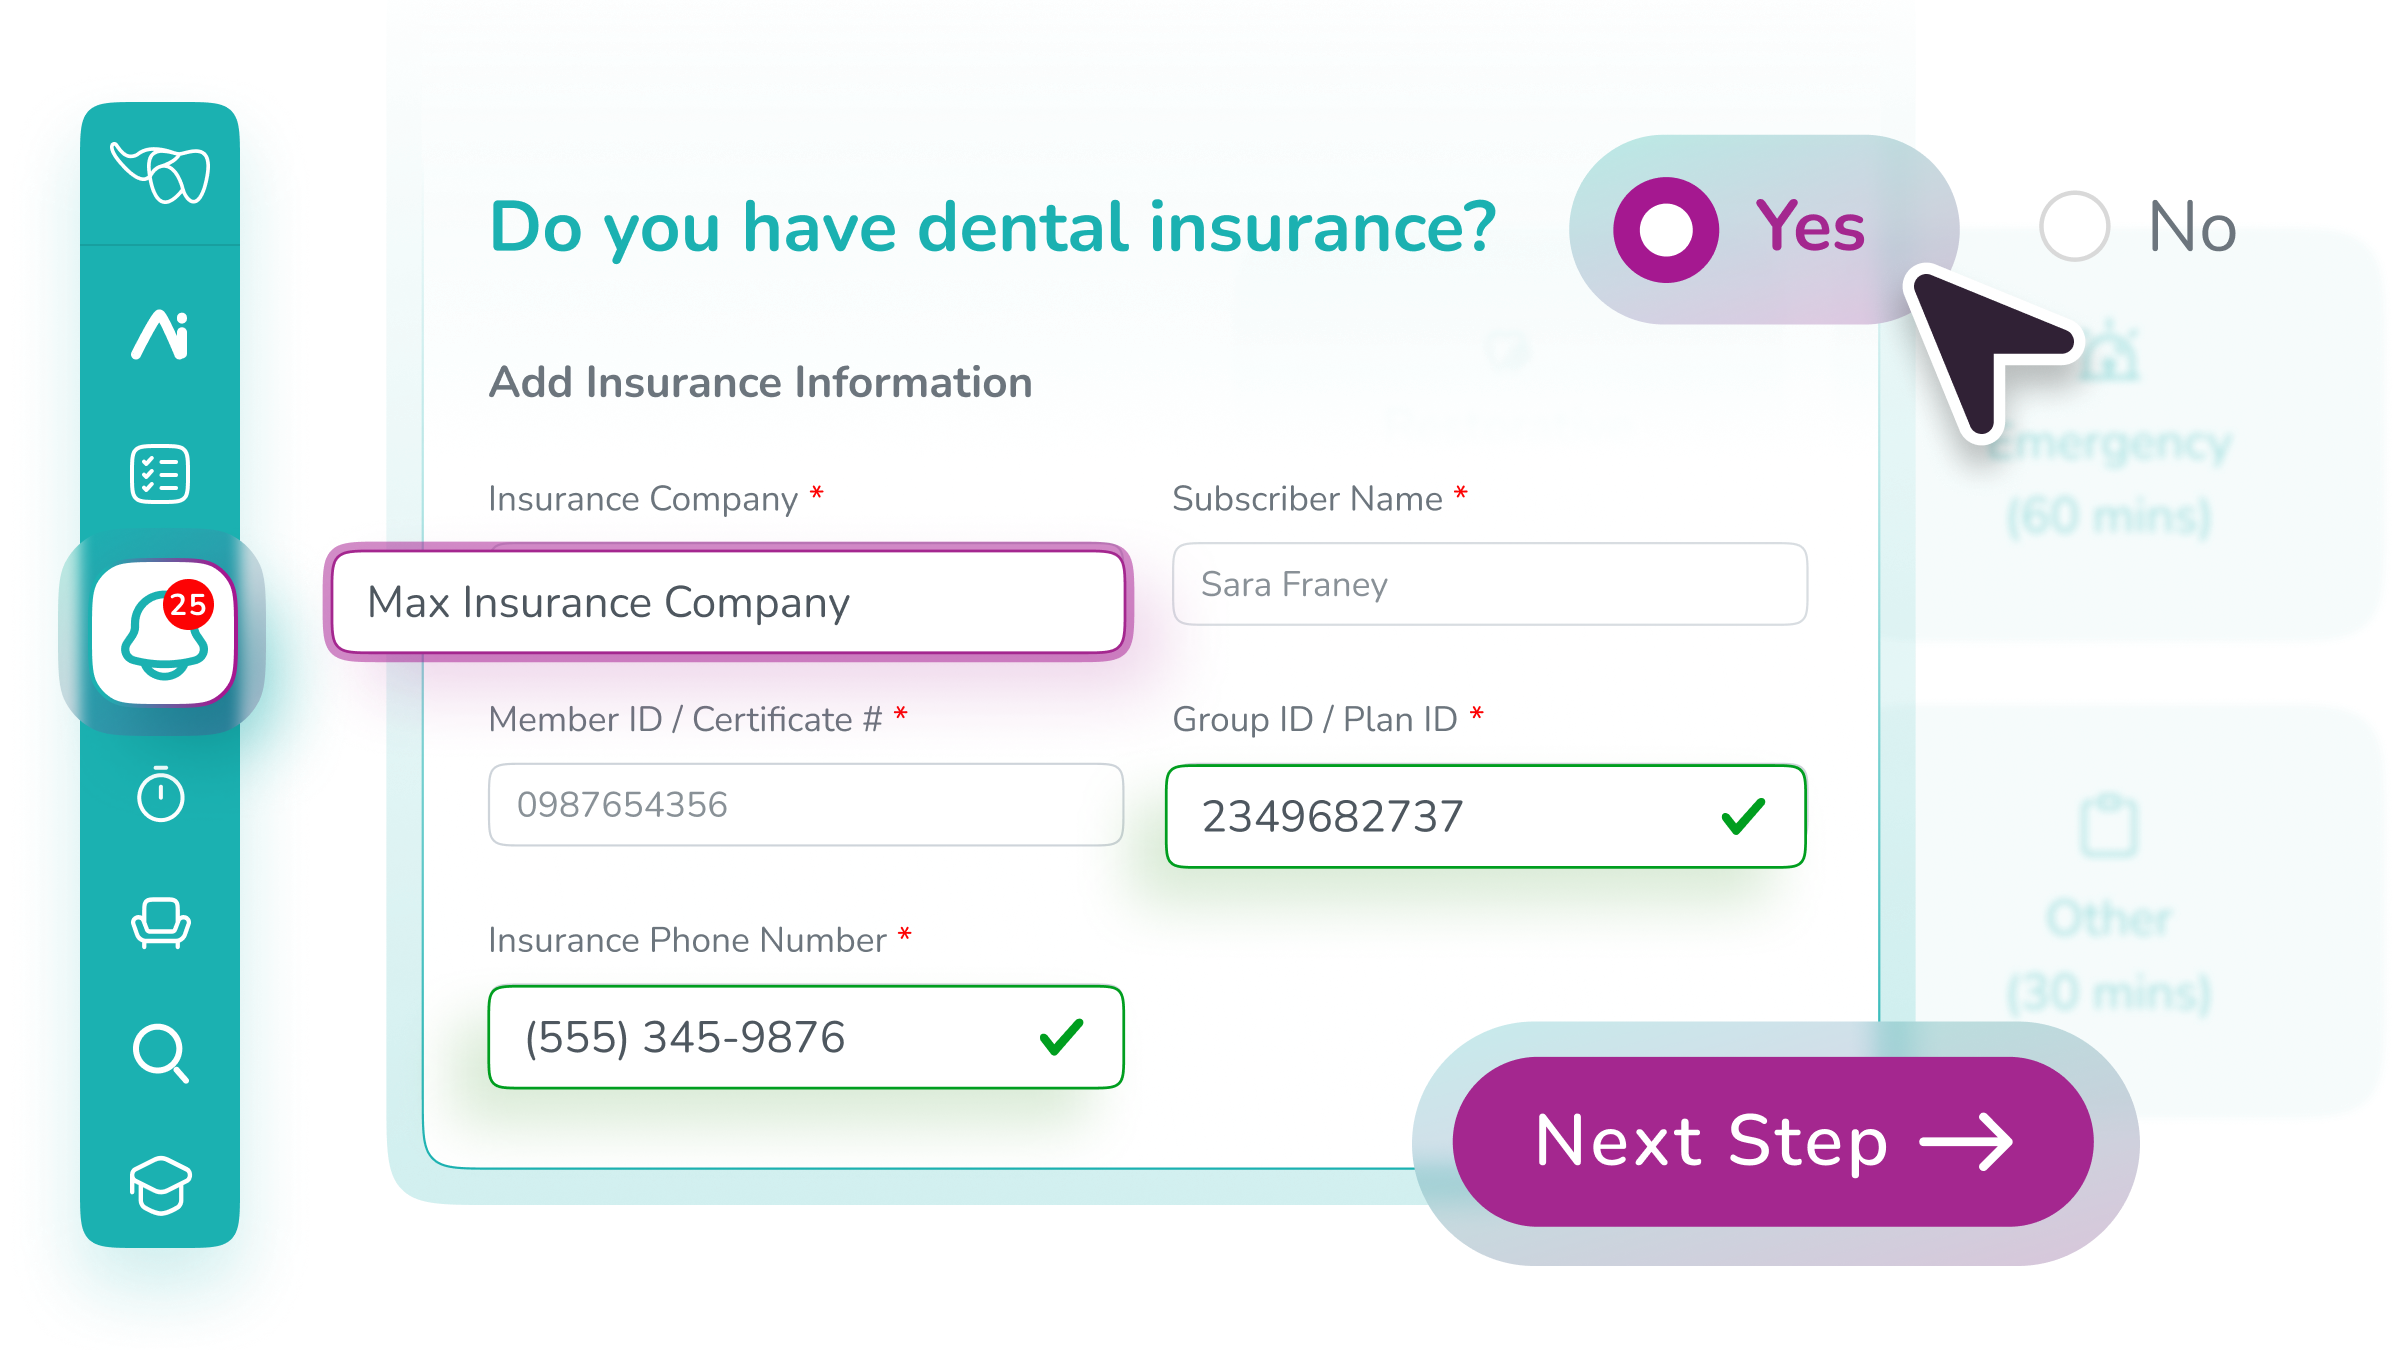Click the Yes label text
Screen dimensions: 2400x1350
(x=1810, y=227)
